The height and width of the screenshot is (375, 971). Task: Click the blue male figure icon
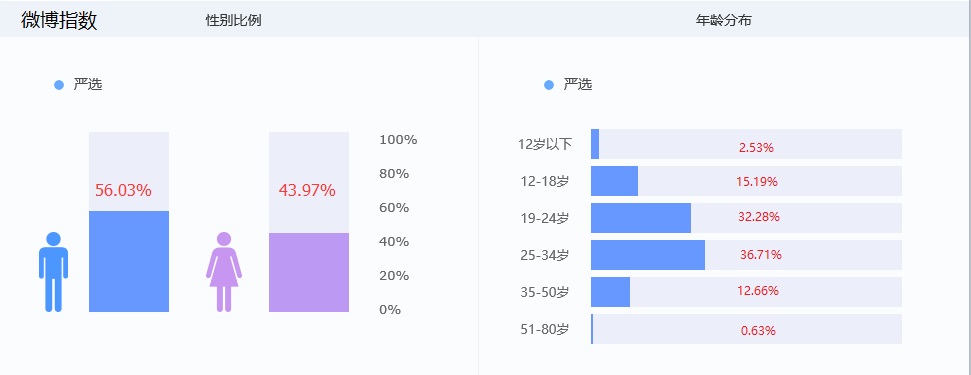(53, 272)
